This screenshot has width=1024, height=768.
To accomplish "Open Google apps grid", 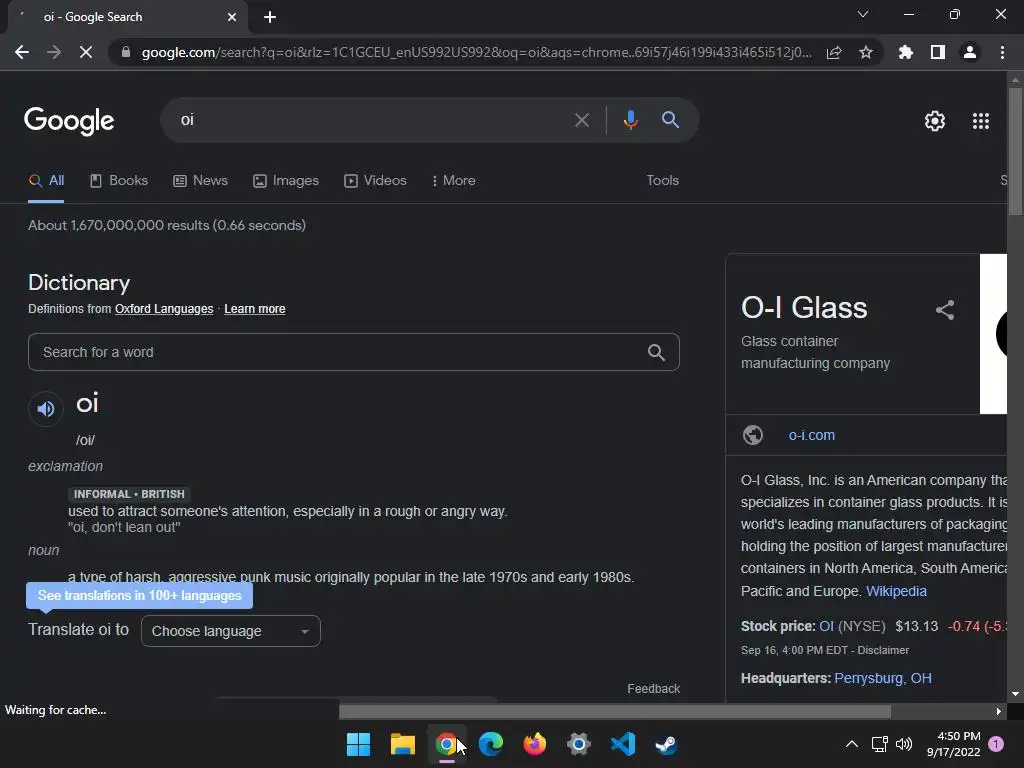I will point(981,121).
